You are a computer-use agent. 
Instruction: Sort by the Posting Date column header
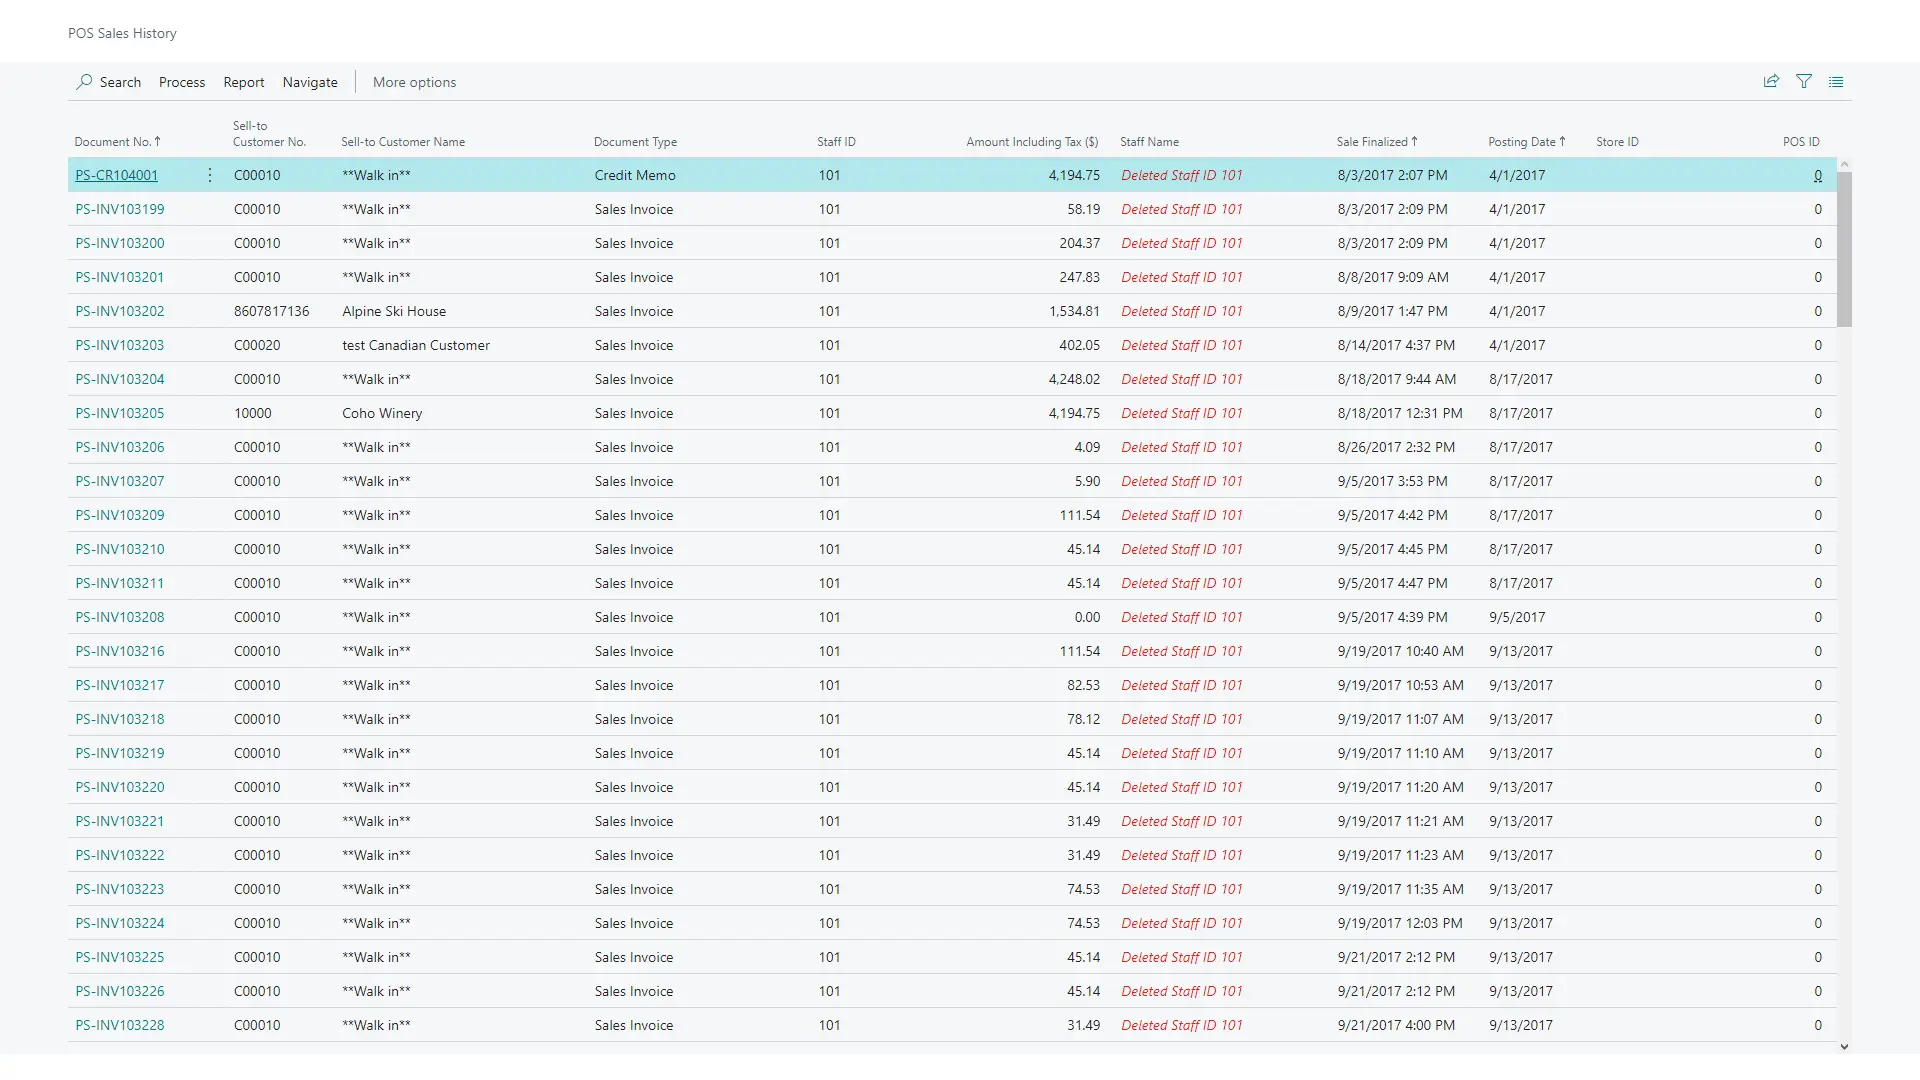[1521, 142]
